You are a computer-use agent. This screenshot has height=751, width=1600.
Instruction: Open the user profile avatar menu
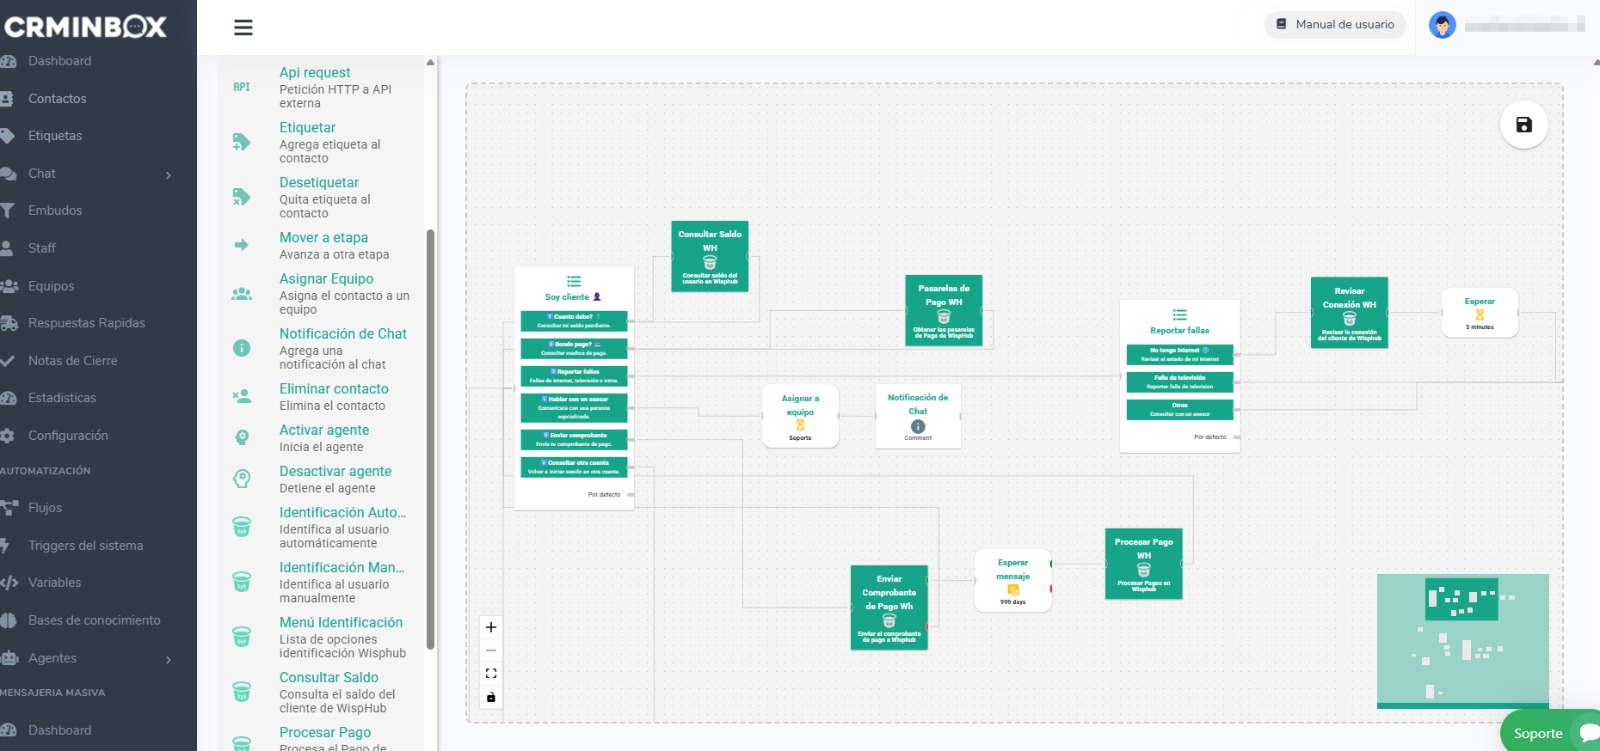click(1442, 25)
